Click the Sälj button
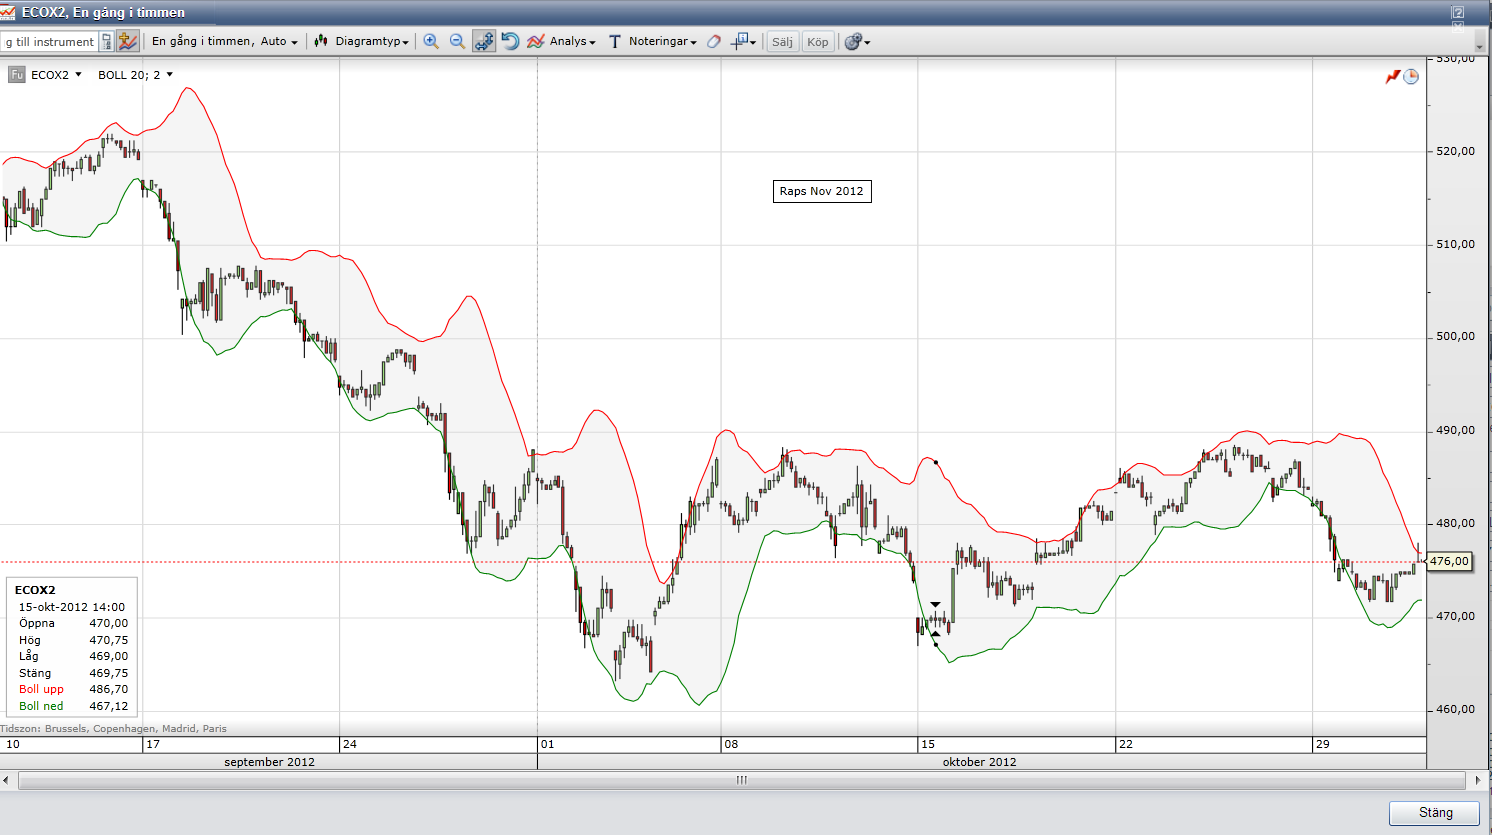This screenshot has height=835, width=1492. [782, 42]
